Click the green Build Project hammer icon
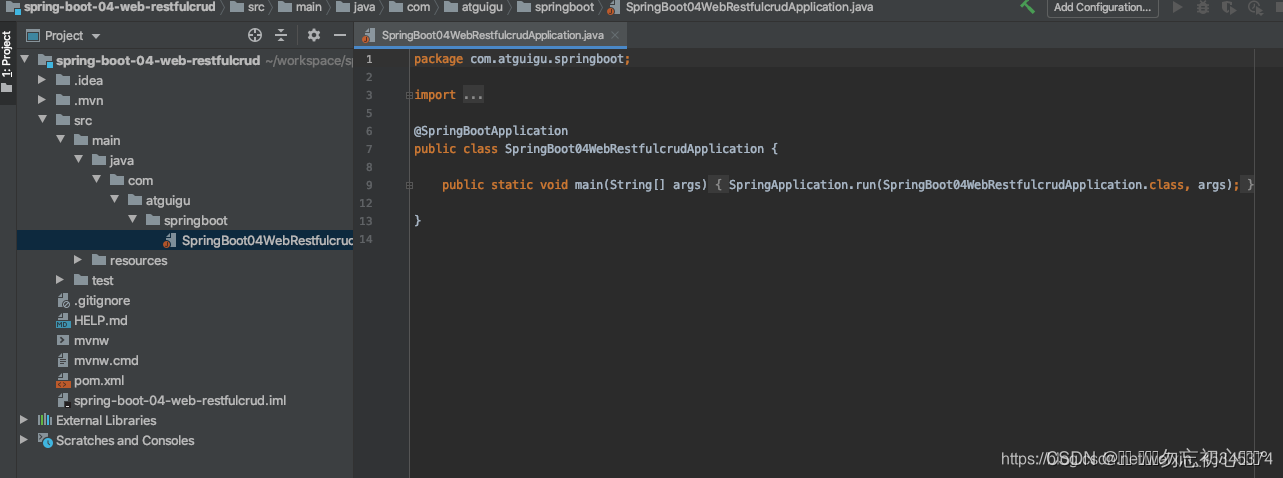 1028,6
